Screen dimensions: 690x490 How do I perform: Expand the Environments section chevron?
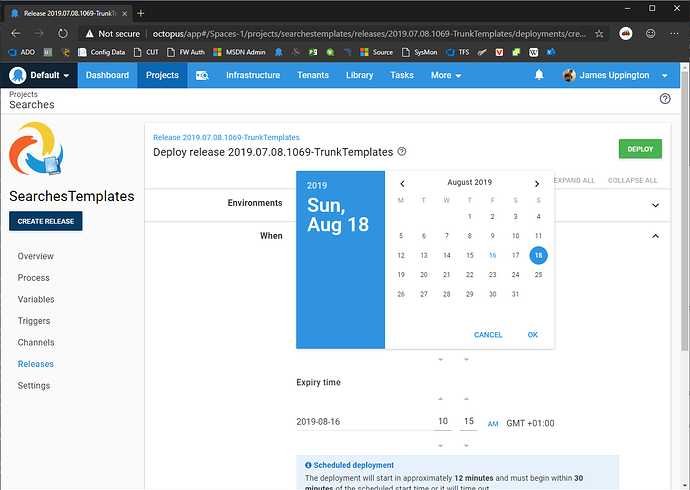pos(655,205)
